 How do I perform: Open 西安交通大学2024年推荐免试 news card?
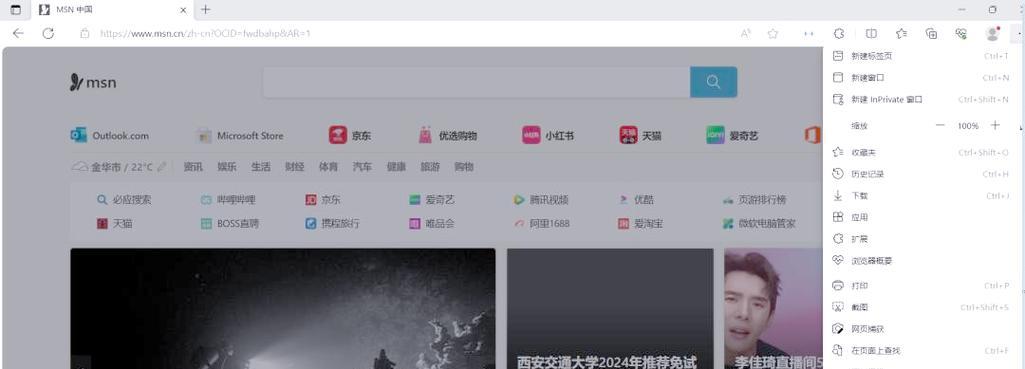[x=610, y=308]
